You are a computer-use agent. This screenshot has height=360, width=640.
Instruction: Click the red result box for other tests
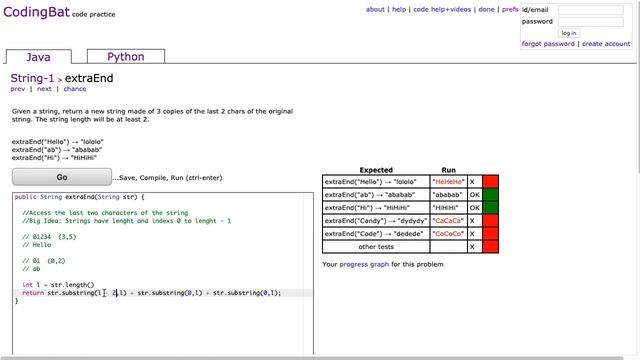(490, 247)
